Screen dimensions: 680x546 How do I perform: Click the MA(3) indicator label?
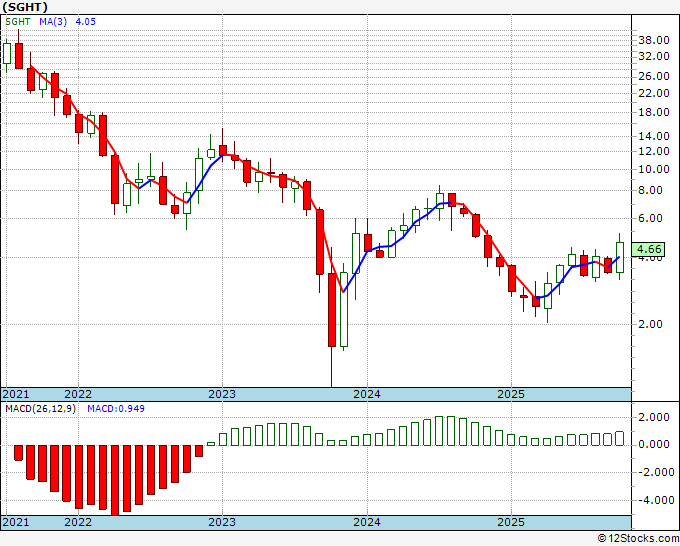pos(53,22)
